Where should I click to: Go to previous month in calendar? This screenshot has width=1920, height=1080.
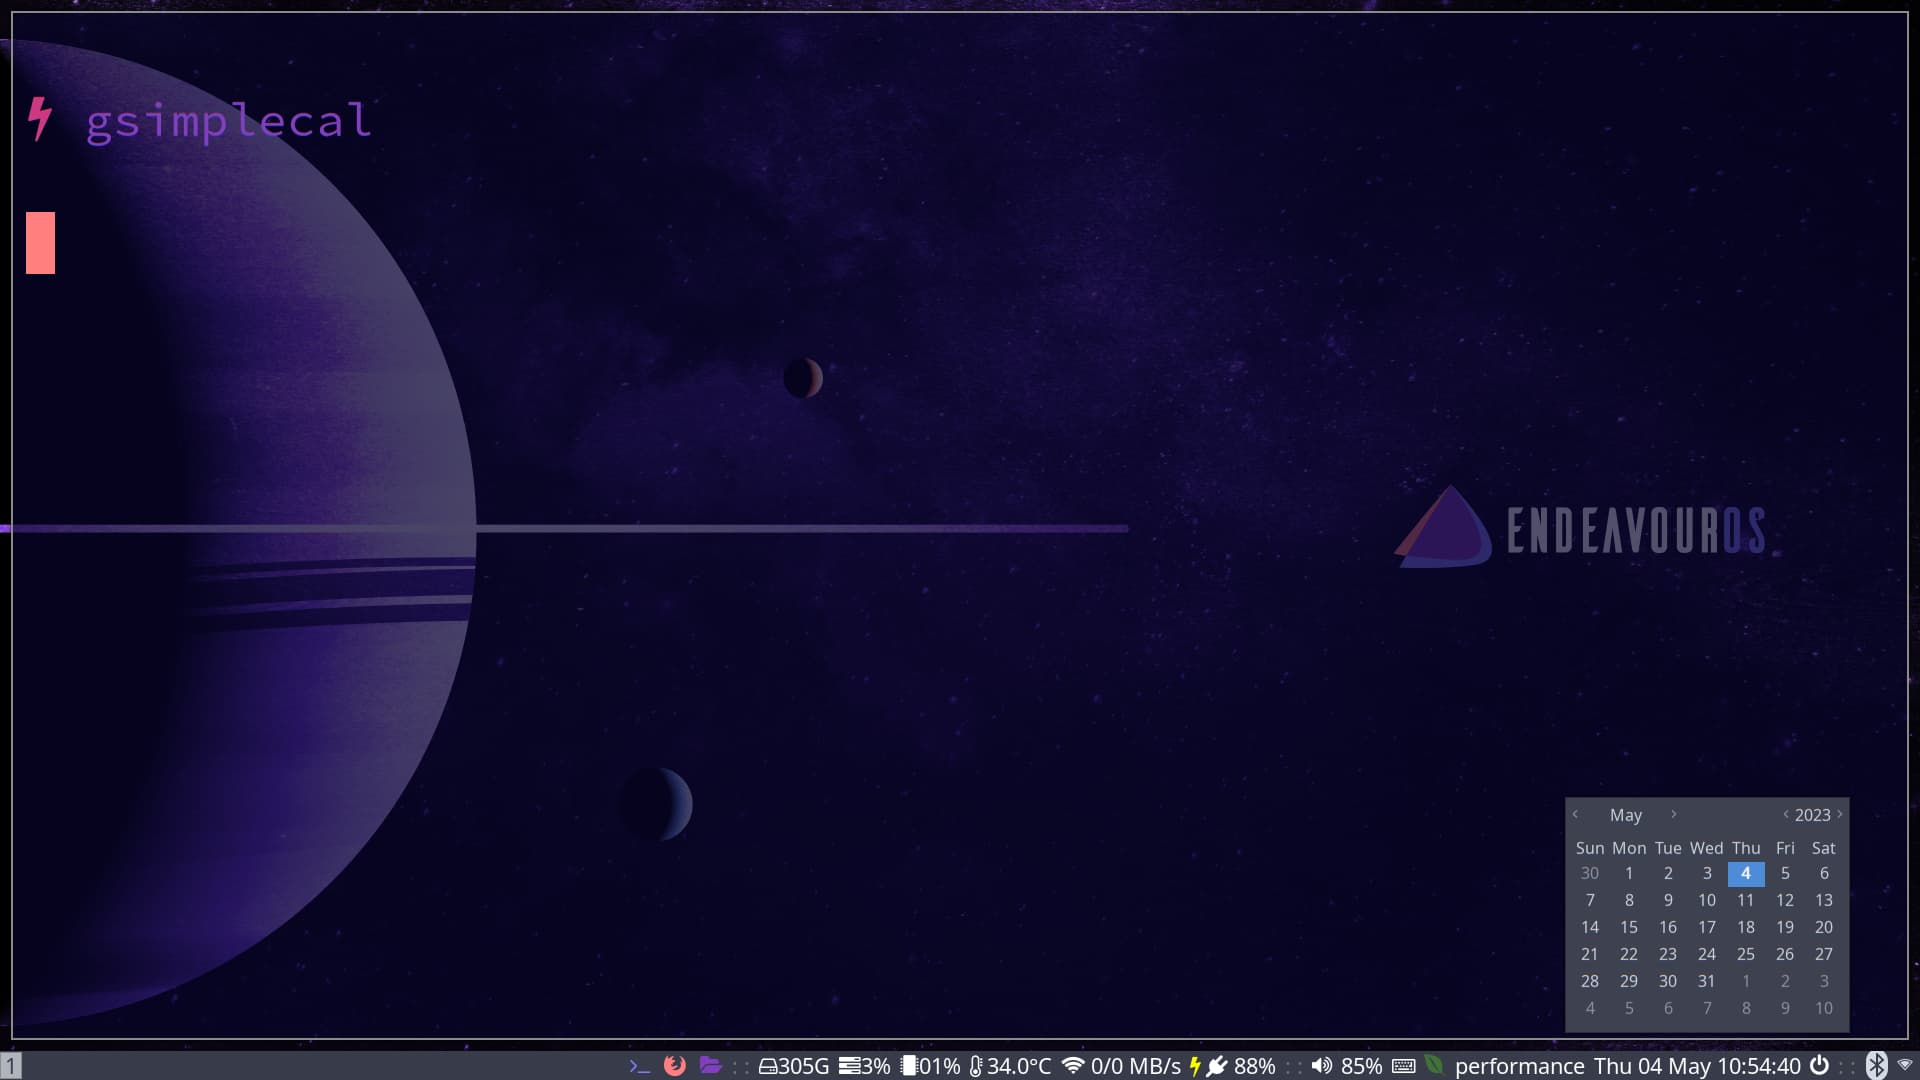click(1576, 814)
